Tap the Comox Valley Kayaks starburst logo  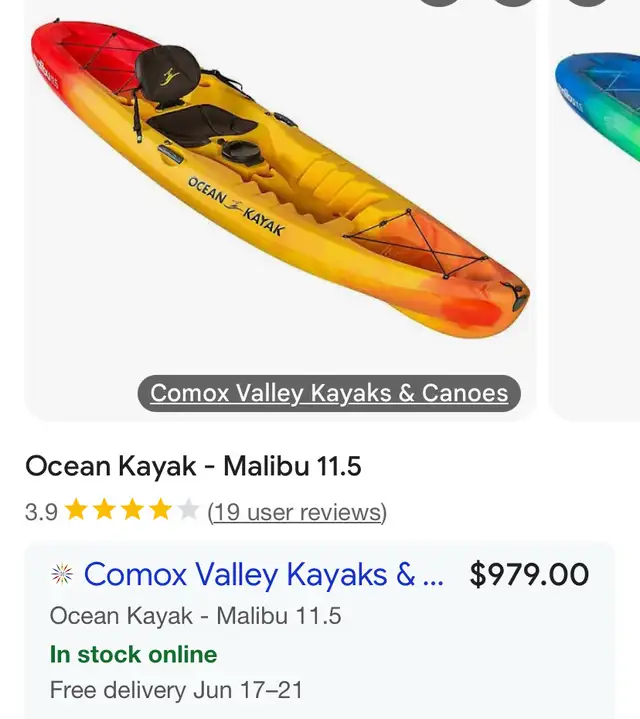point(62,575)
